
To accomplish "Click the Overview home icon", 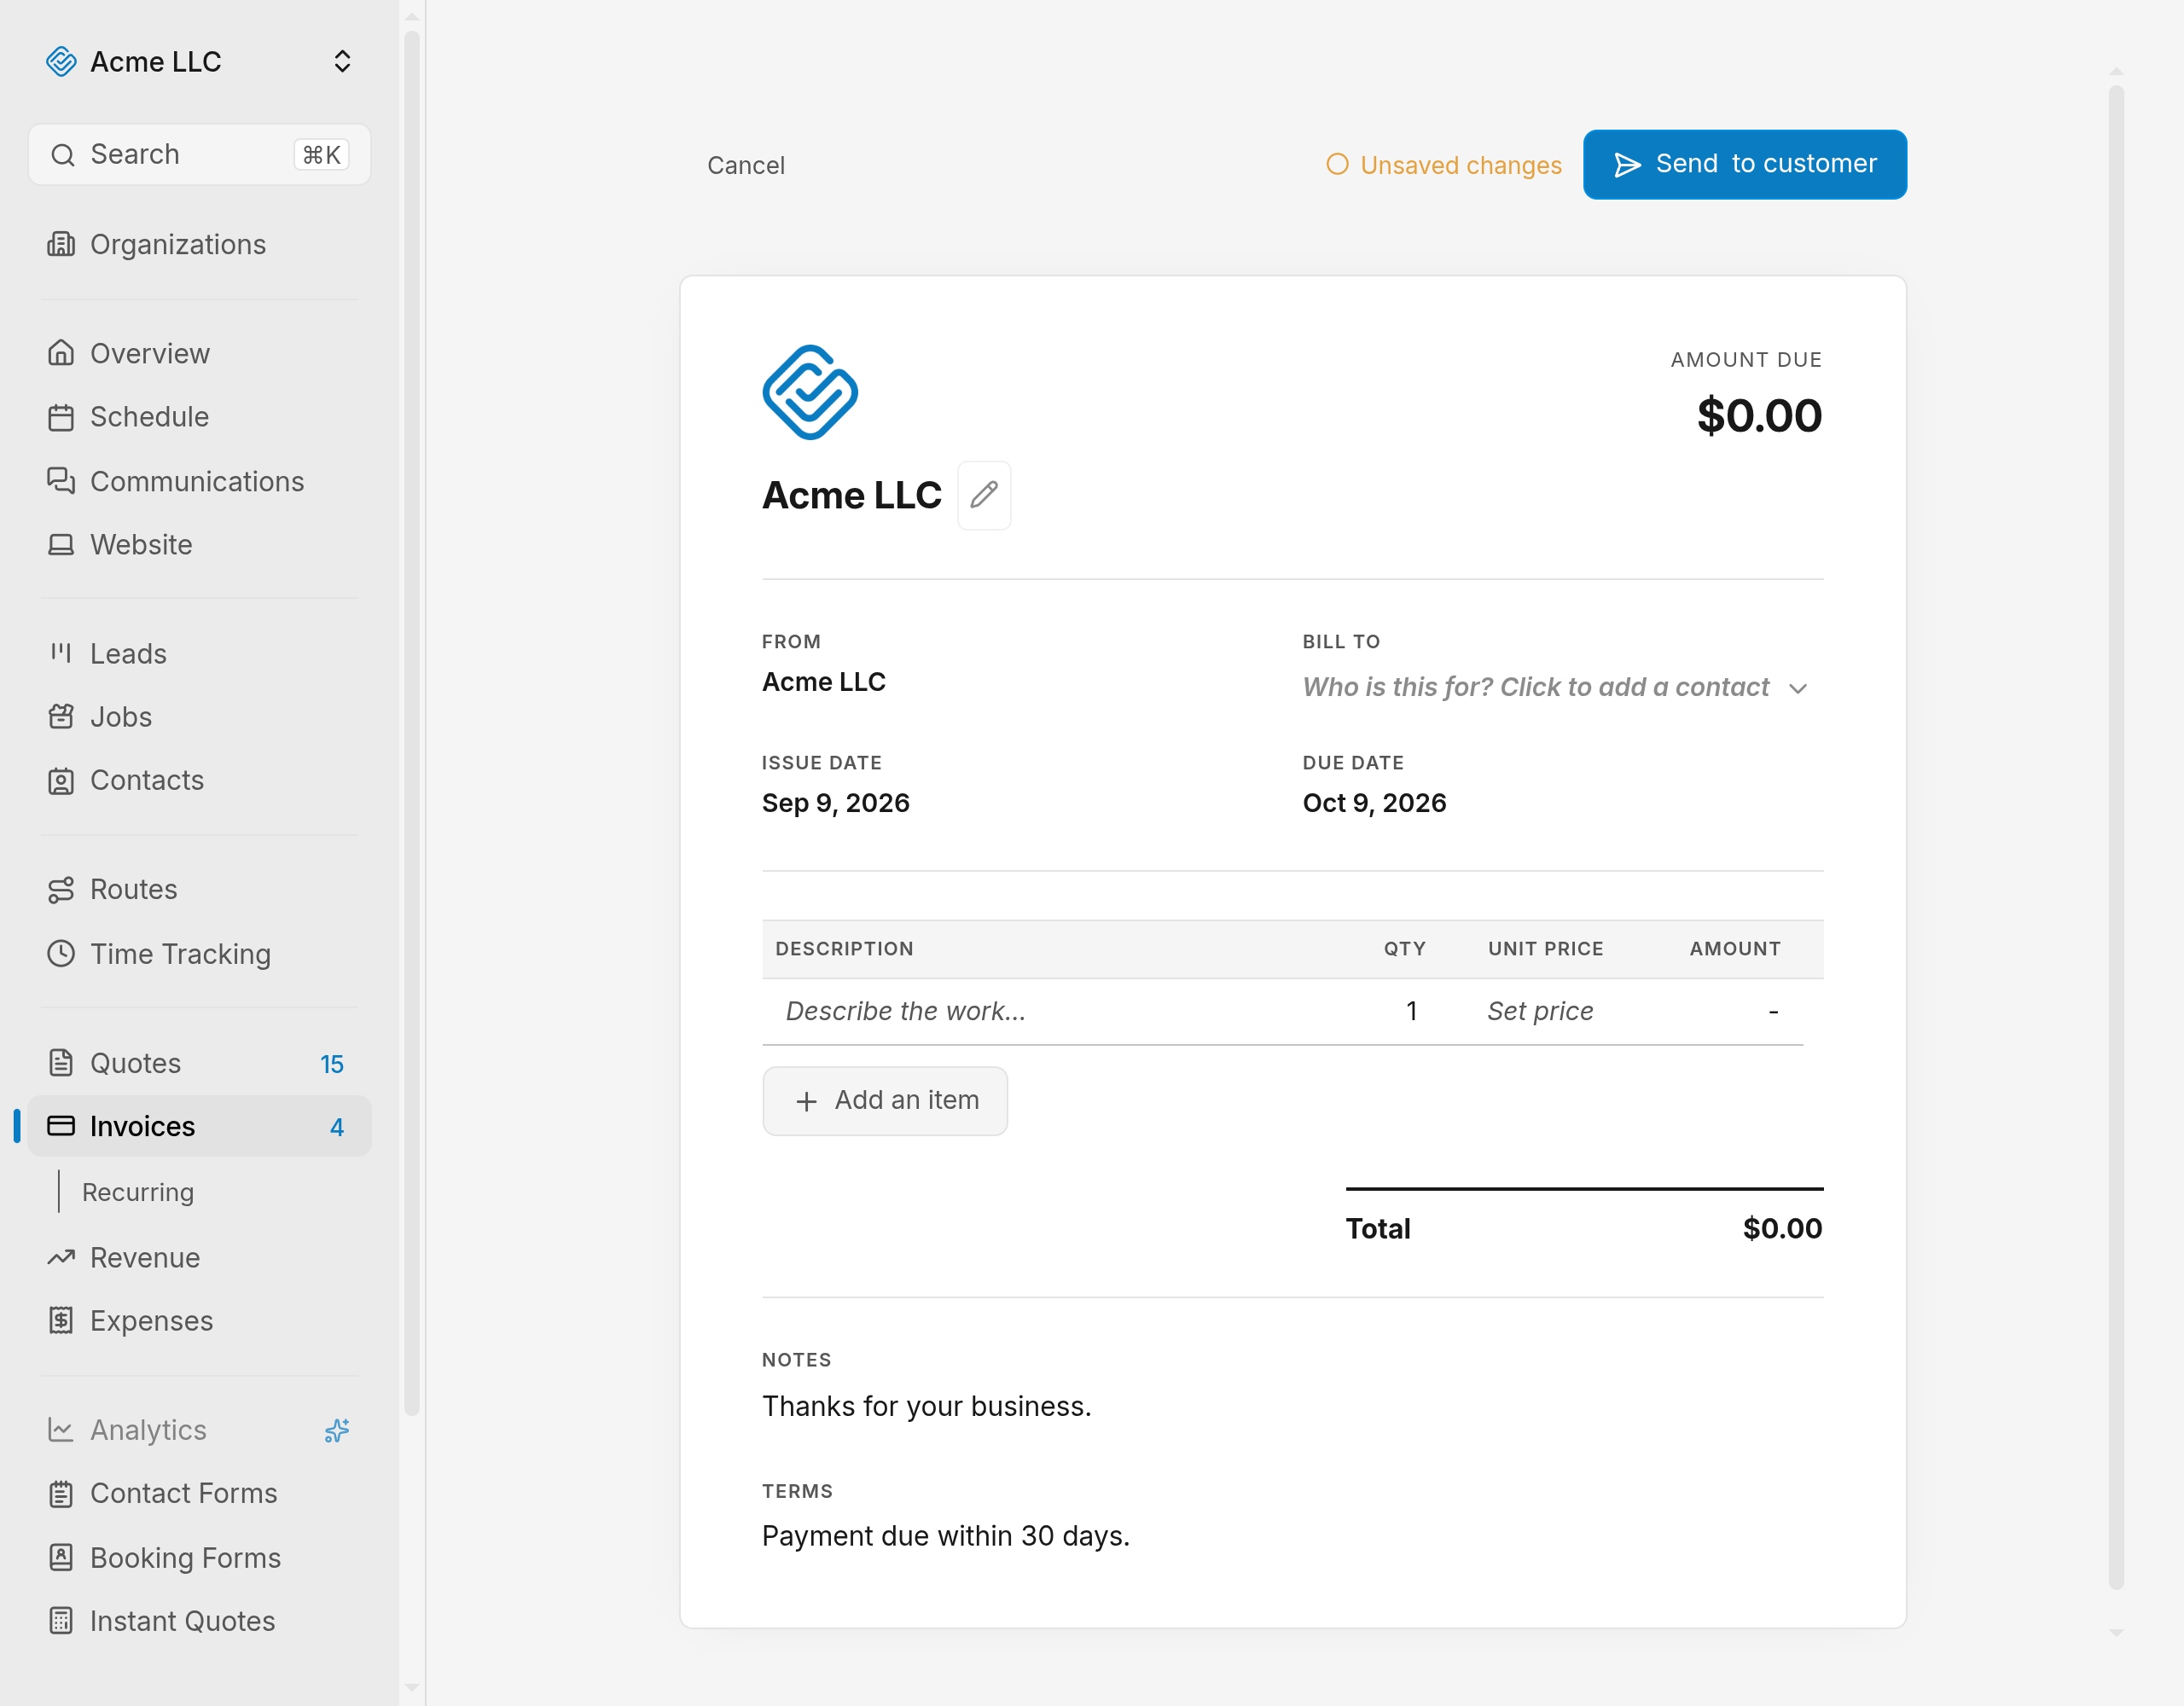I will 61,353.
